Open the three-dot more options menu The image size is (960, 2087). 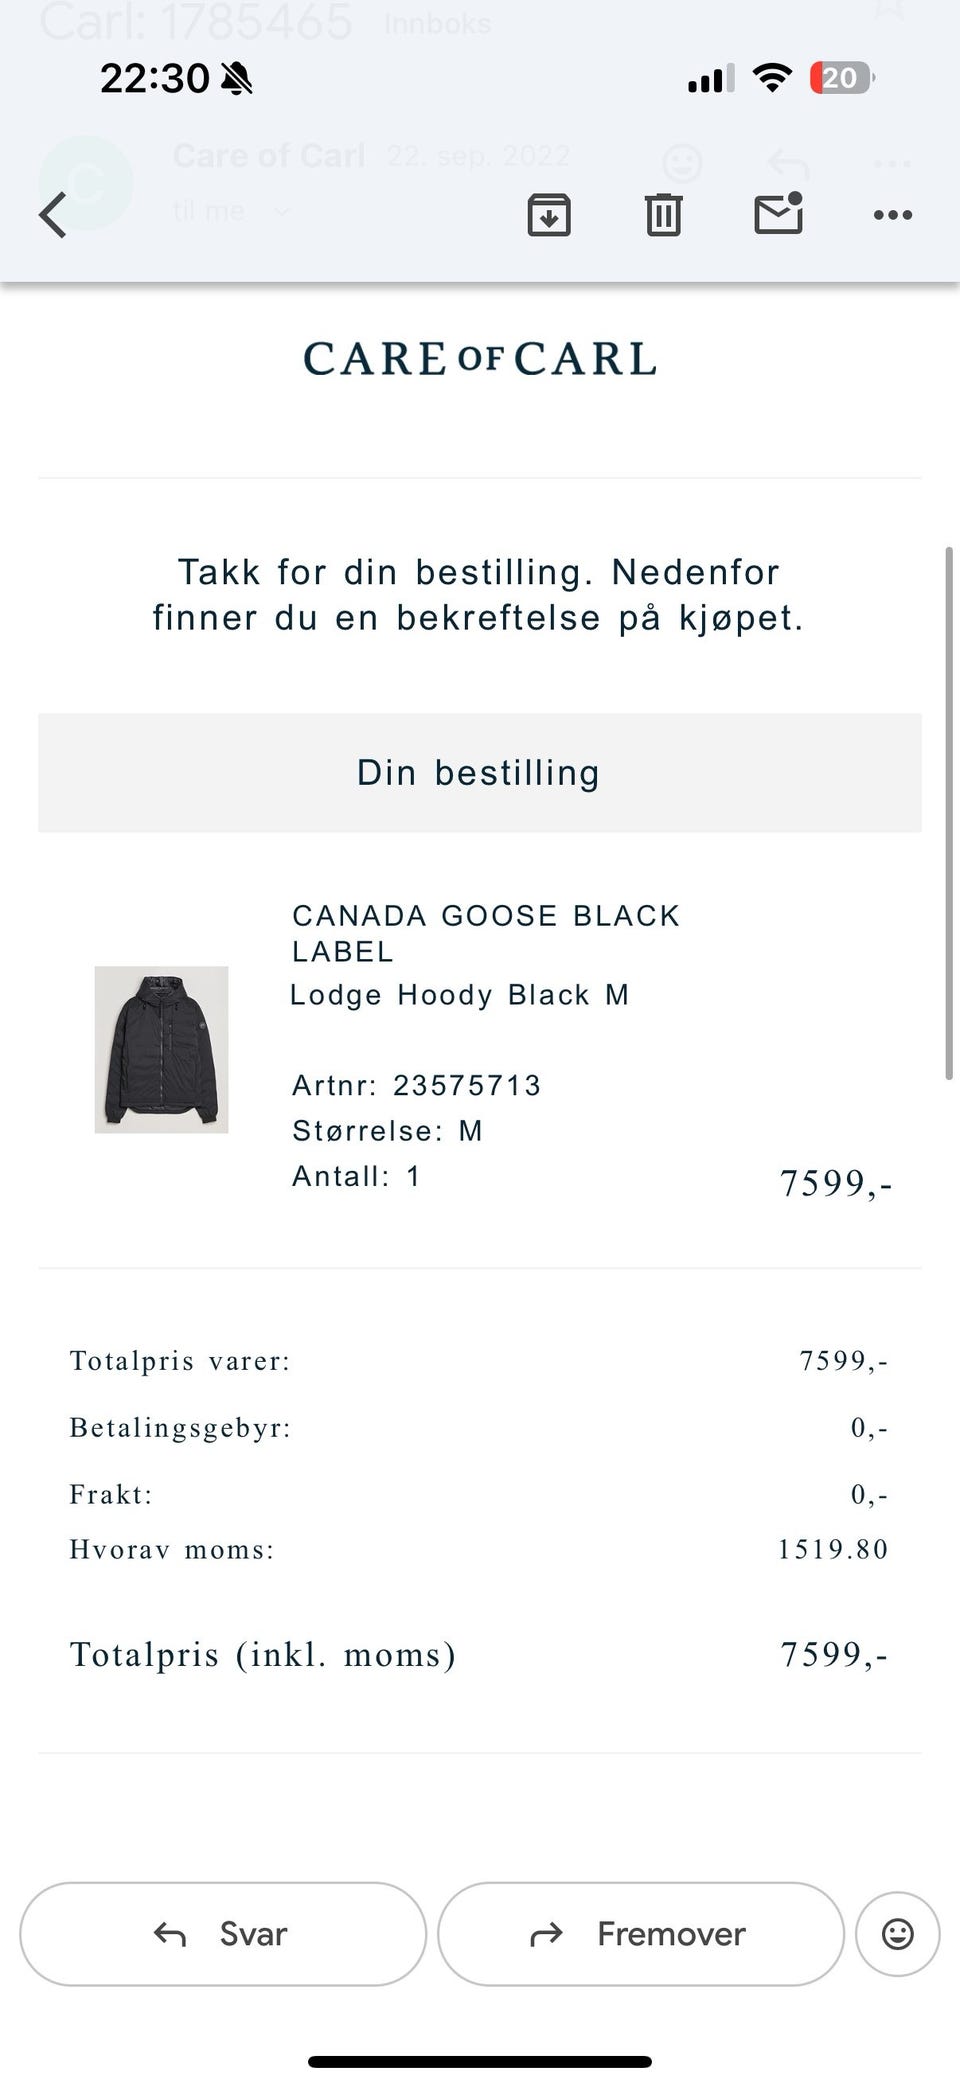click(x=892, y=215)
